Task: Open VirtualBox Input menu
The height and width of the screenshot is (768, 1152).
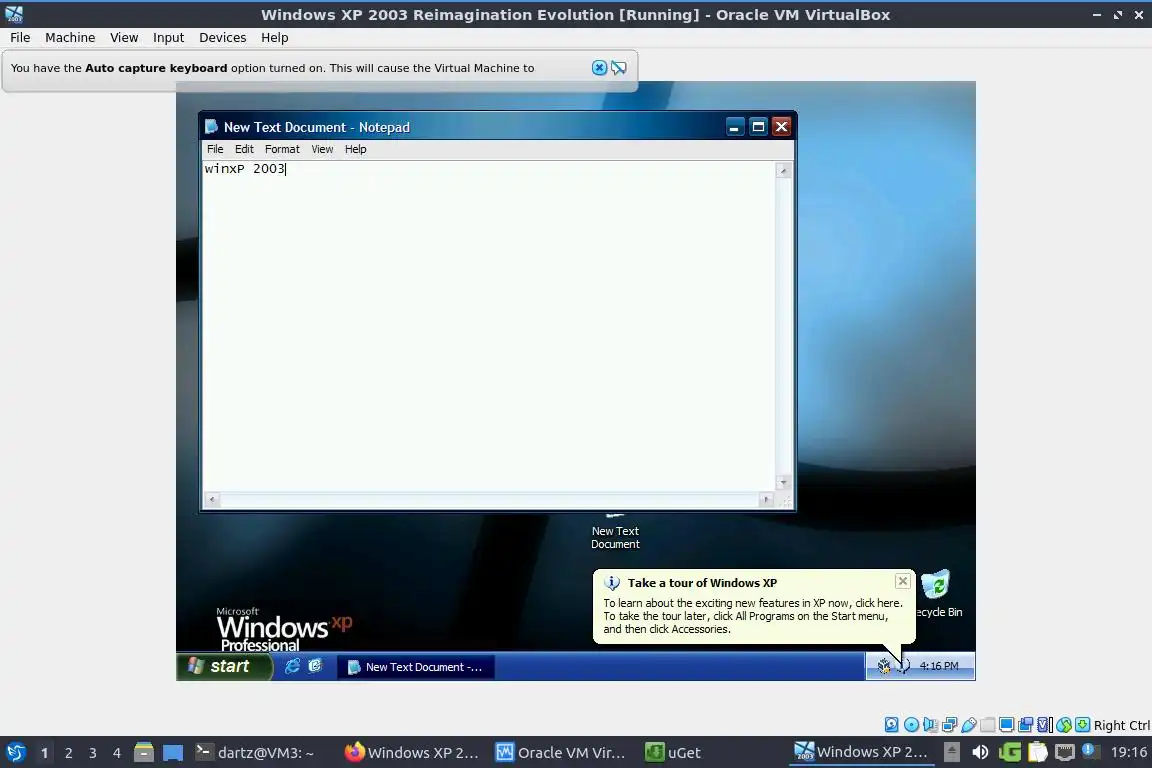Action: pyautogui.click(x=168, y=37)
